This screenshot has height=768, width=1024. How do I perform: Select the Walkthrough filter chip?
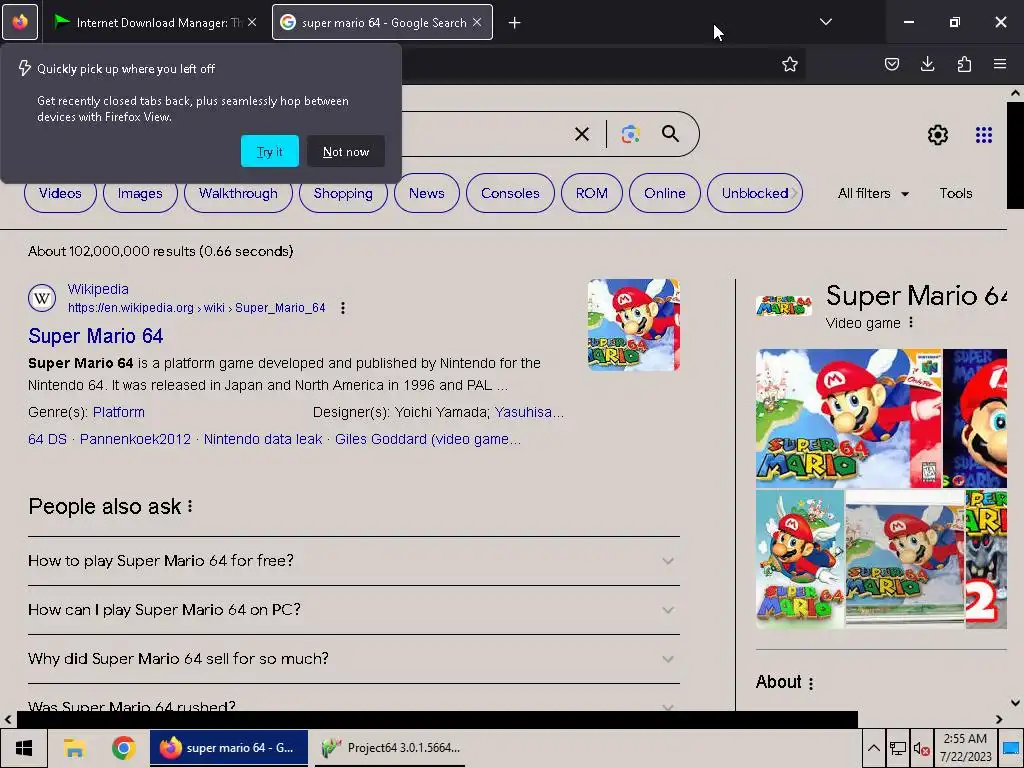coord(238,193)
